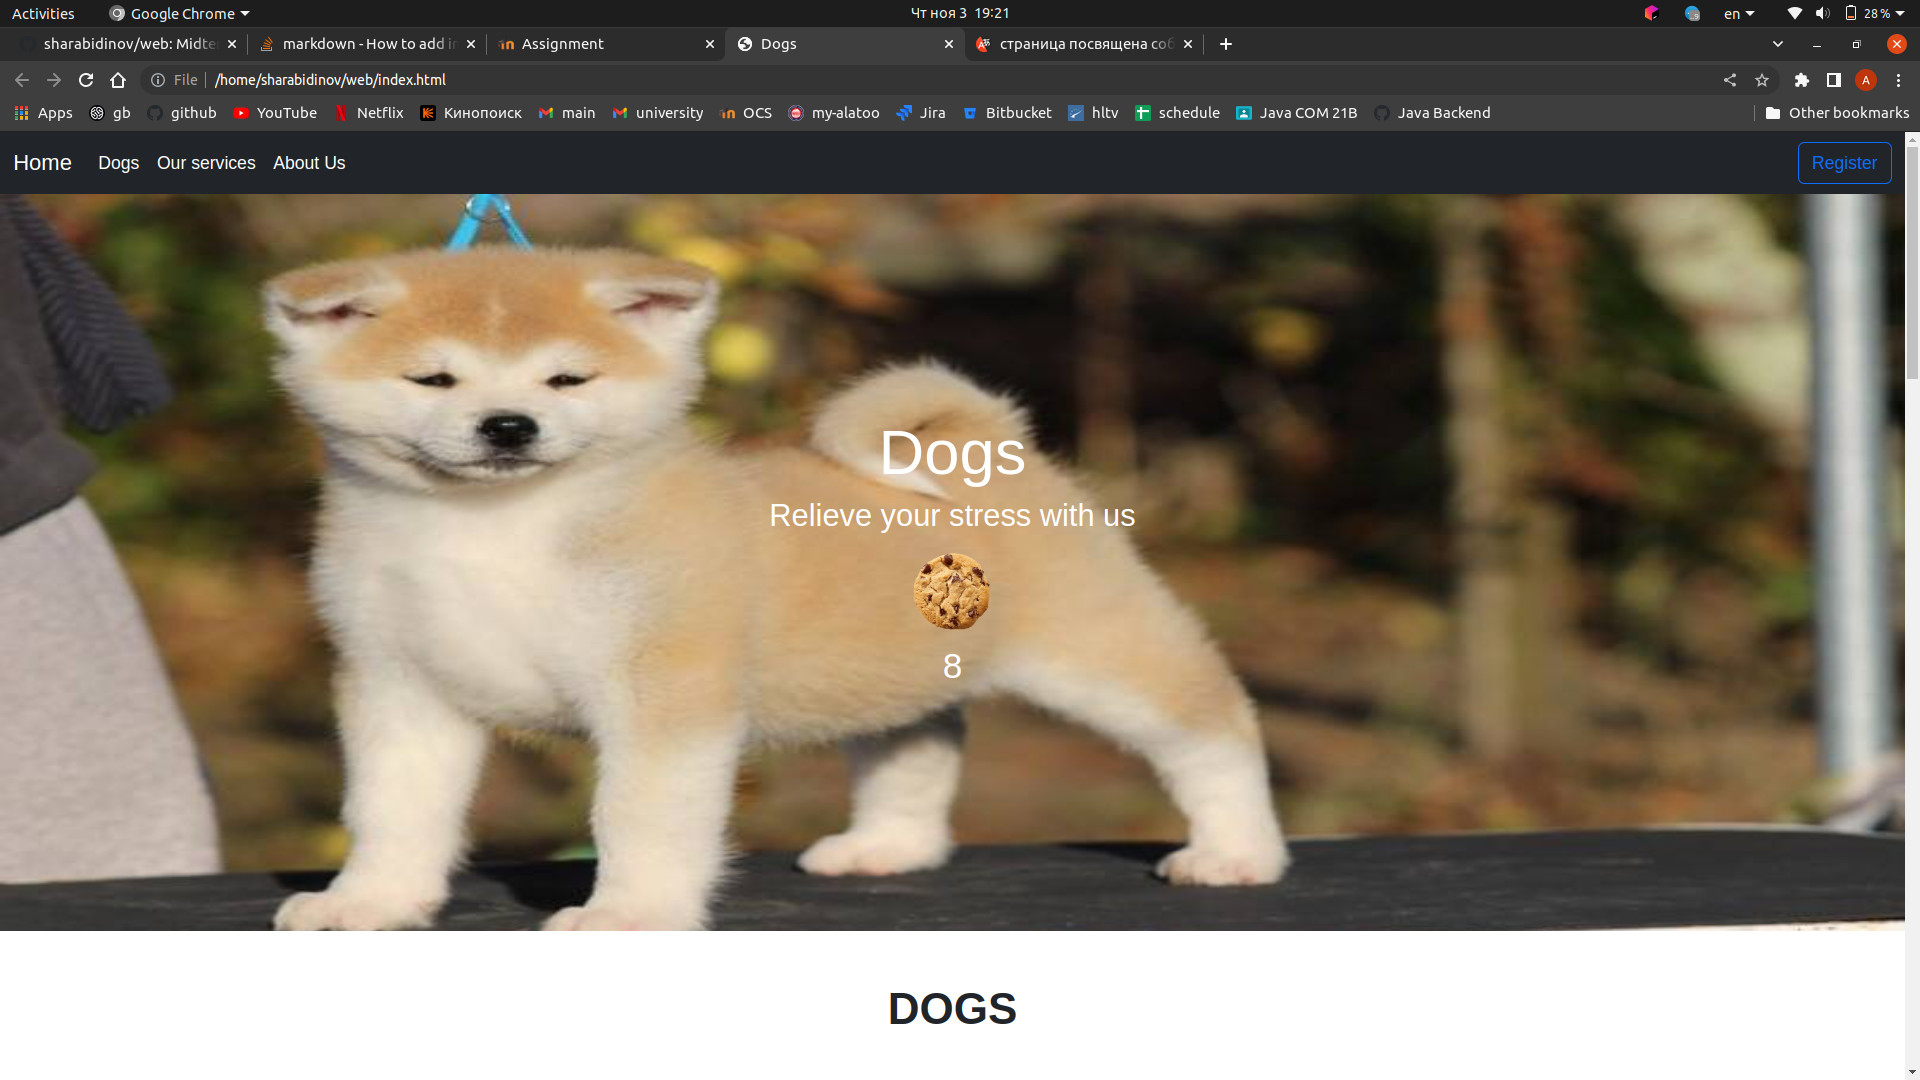Bookmark this page with the star icon
This screenshot has height=1080, width=1920.
[1762, 80]
